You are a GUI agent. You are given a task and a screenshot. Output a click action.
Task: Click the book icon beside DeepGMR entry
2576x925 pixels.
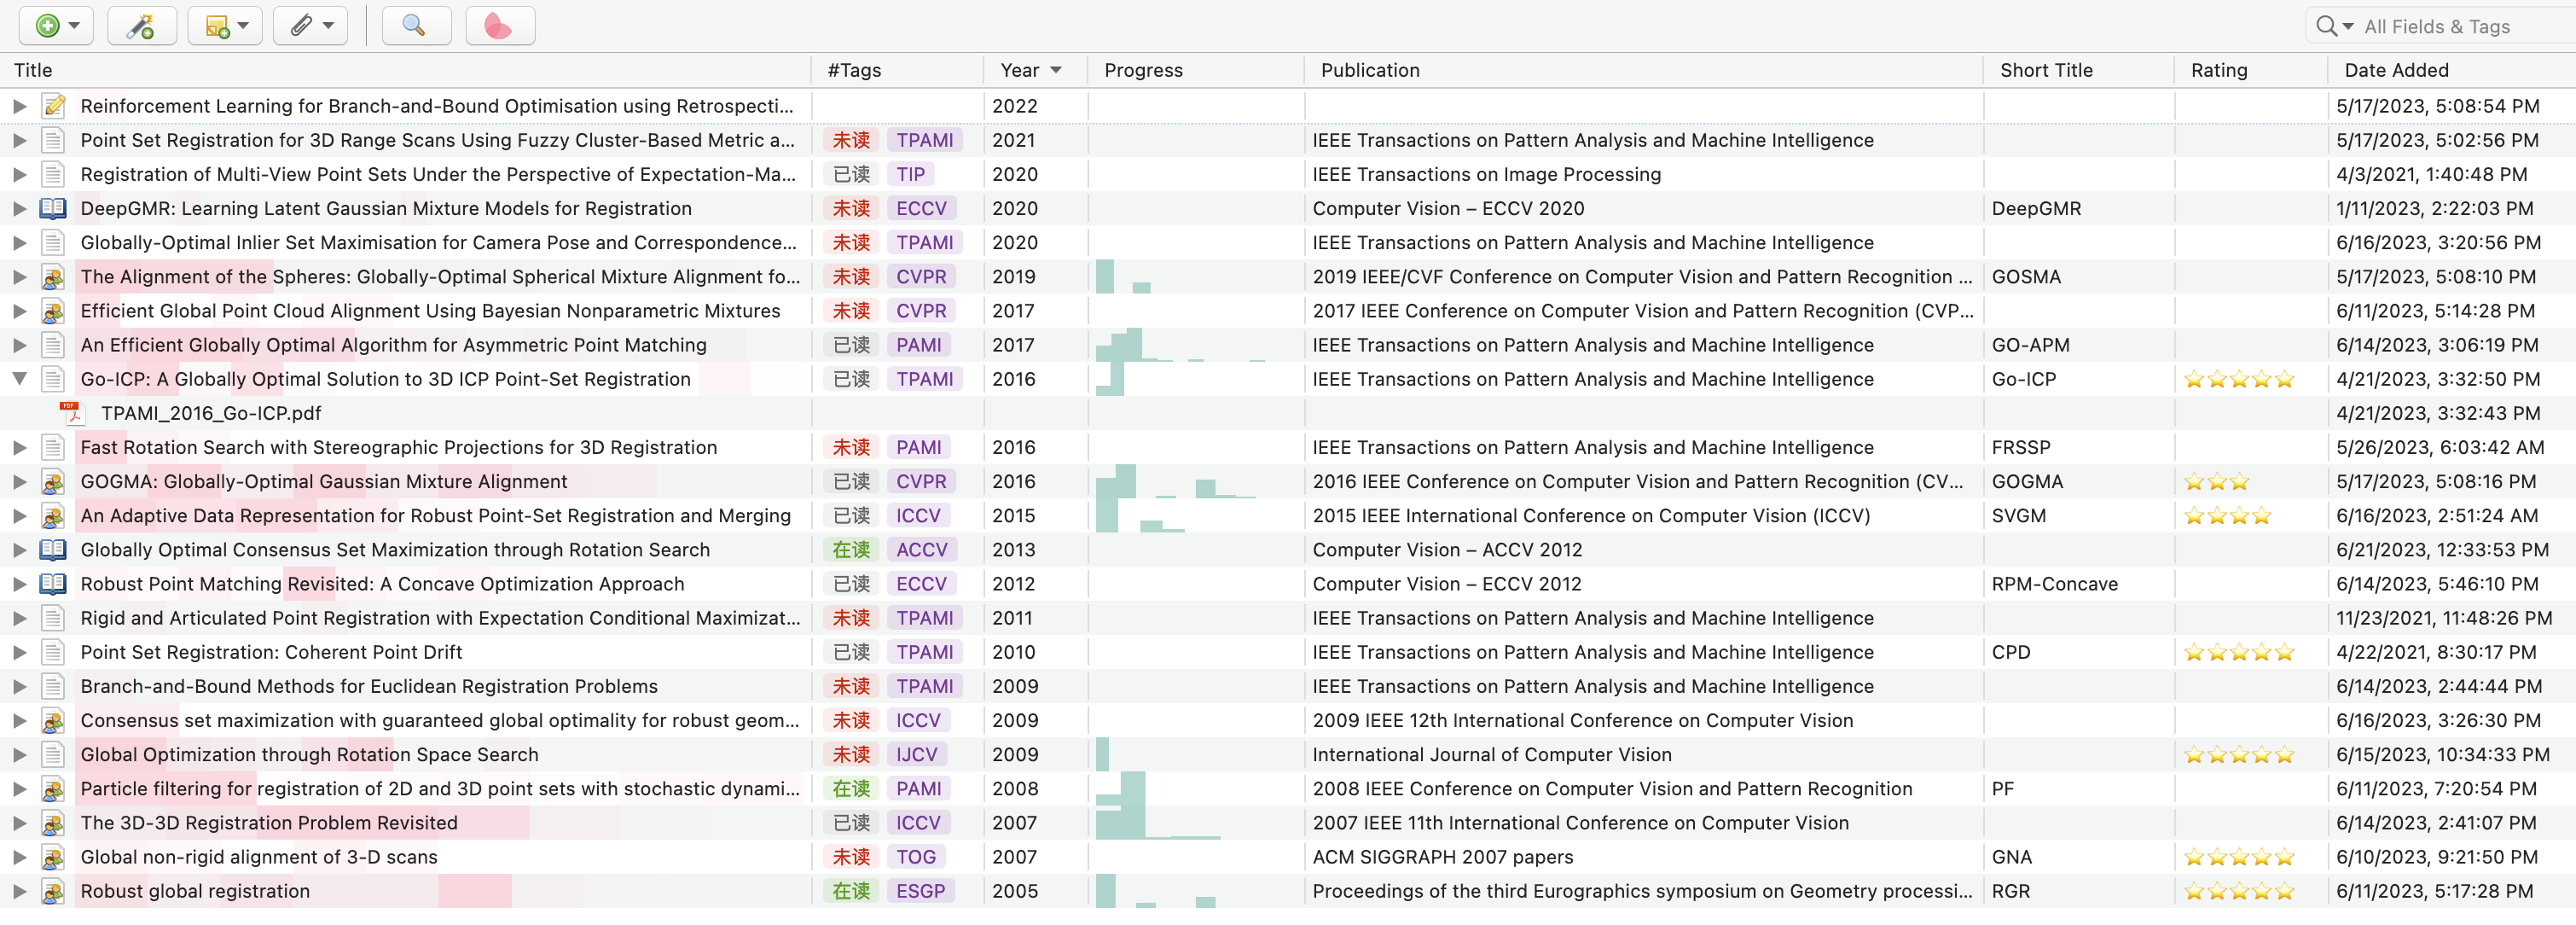[x=52, y=208]
